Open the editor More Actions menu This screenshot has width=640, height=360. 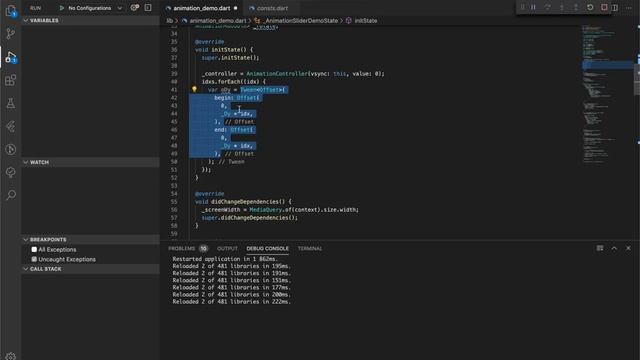pyautogui.click(x=629, y=8)
